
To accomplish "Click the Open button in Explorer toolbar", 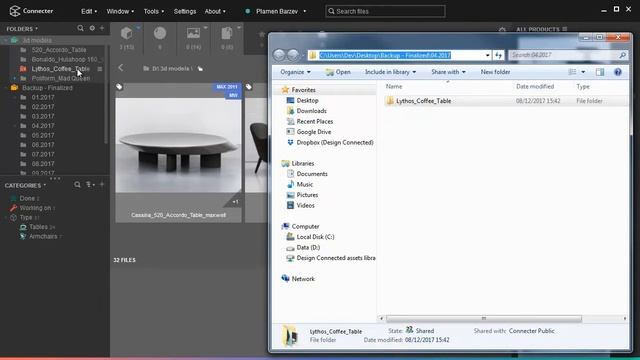I will click(x=338, y=72).
